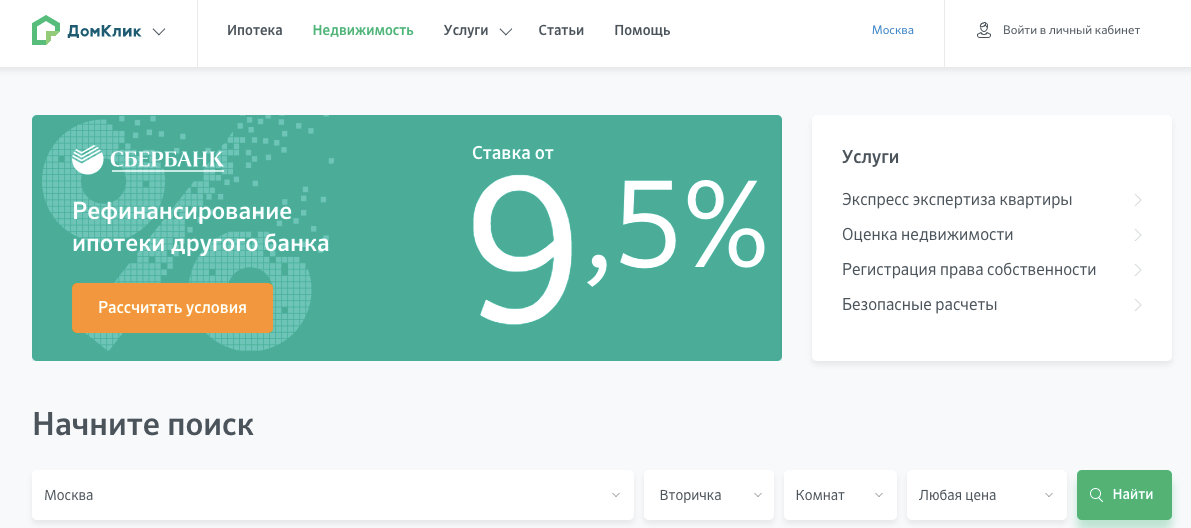
Task: Open the Комнат rooms dropdown
Action: pos(840,495)
